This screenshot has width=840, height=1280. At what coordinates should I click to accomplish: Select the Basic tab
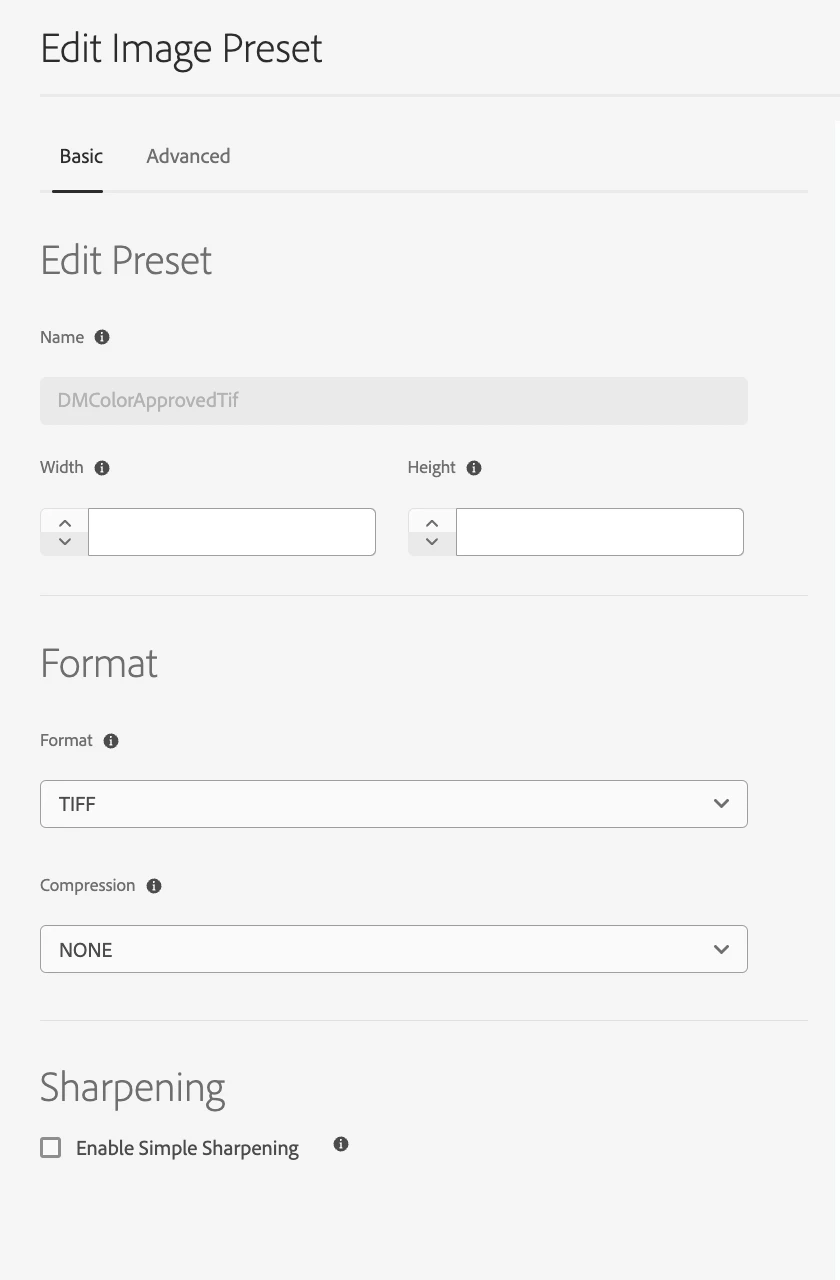[81, 156]
